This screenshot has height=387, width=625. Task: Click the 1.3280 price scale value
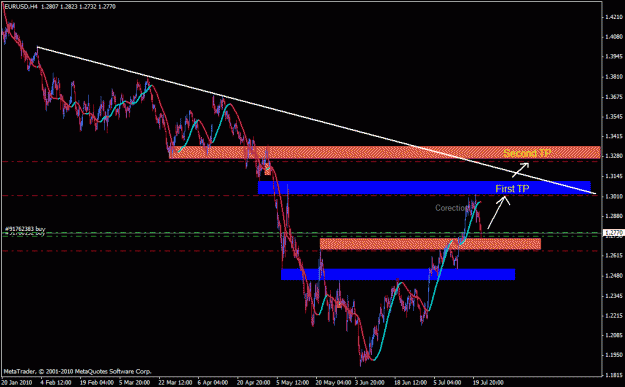(x=614, y=156)
